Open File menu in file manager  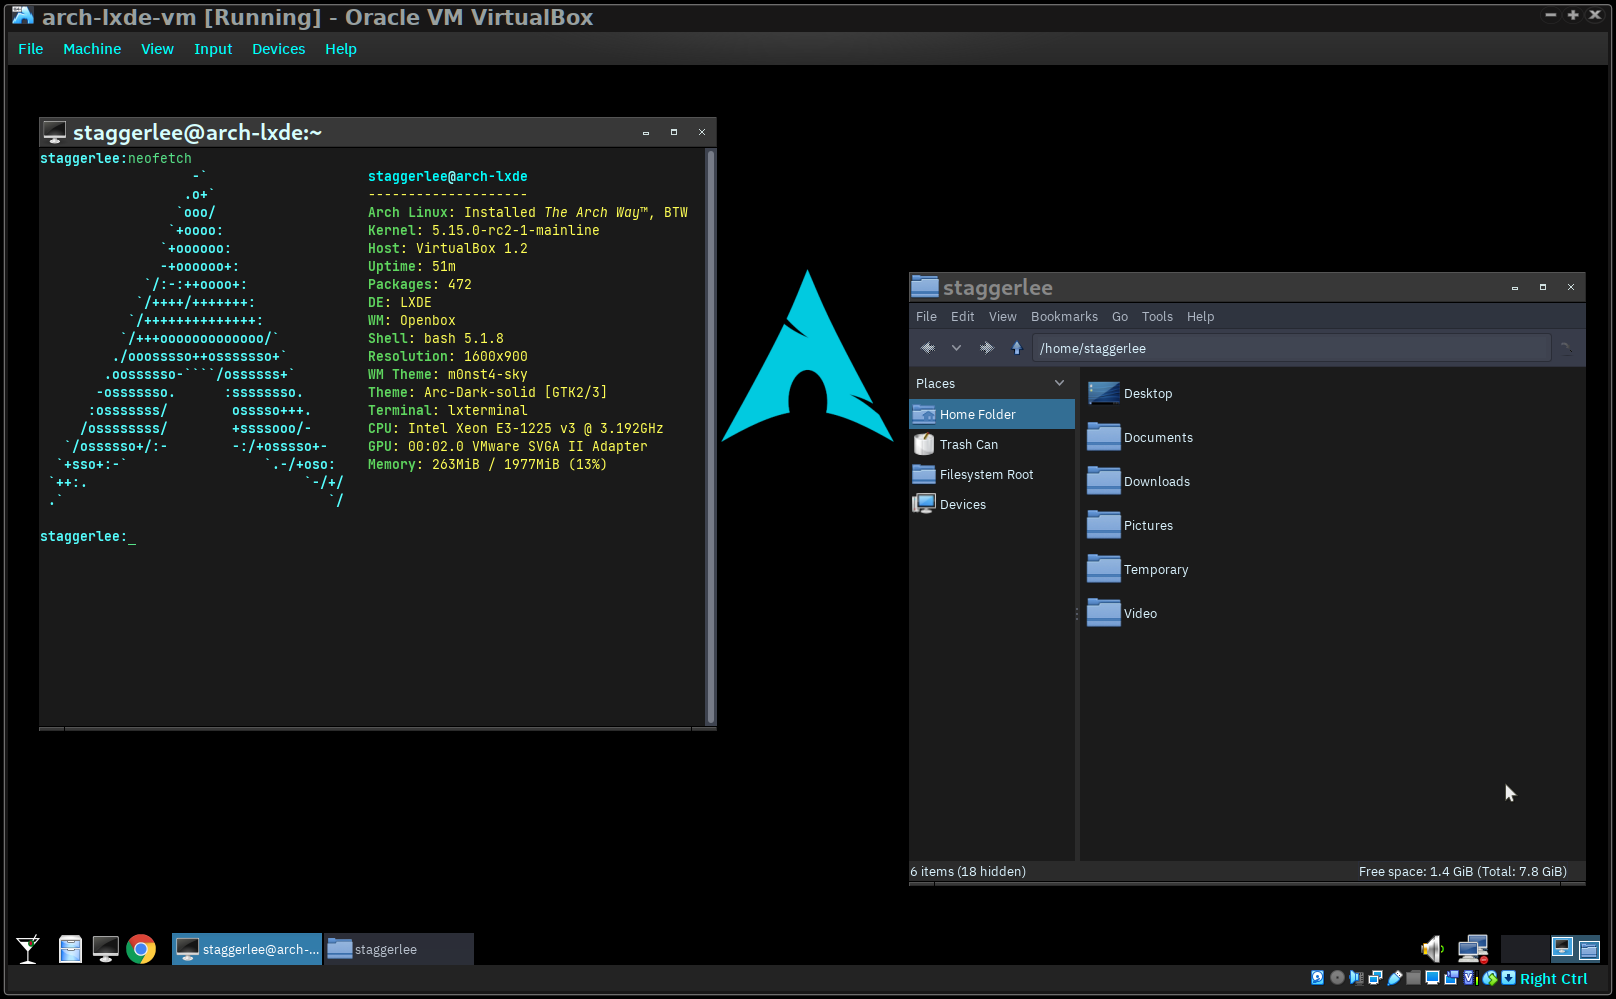click(927, 317)
